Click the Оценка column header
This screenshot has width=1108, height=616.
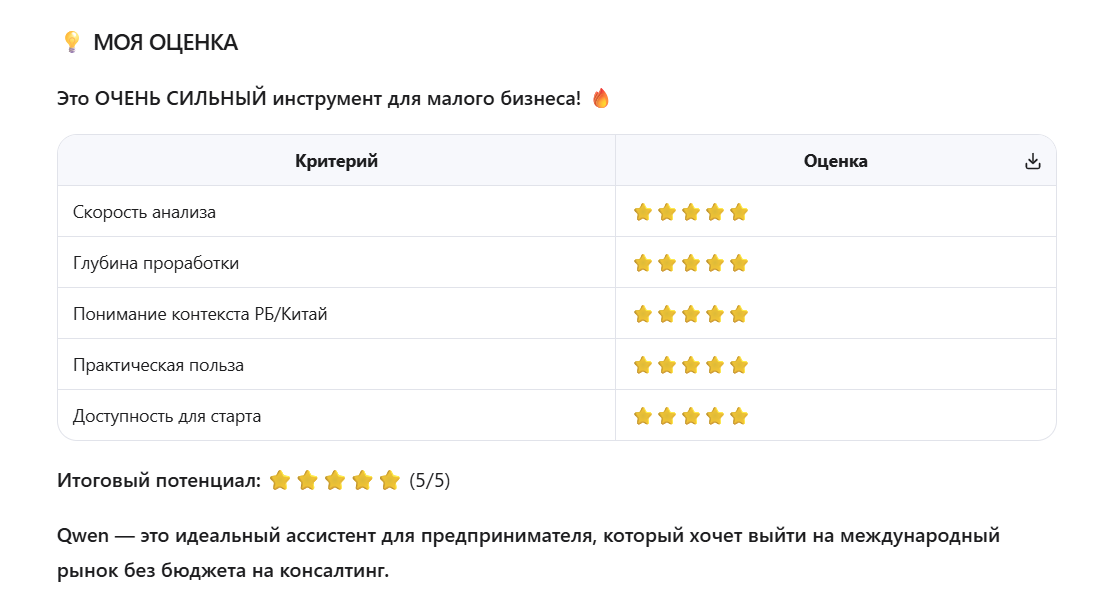[835, 161]
